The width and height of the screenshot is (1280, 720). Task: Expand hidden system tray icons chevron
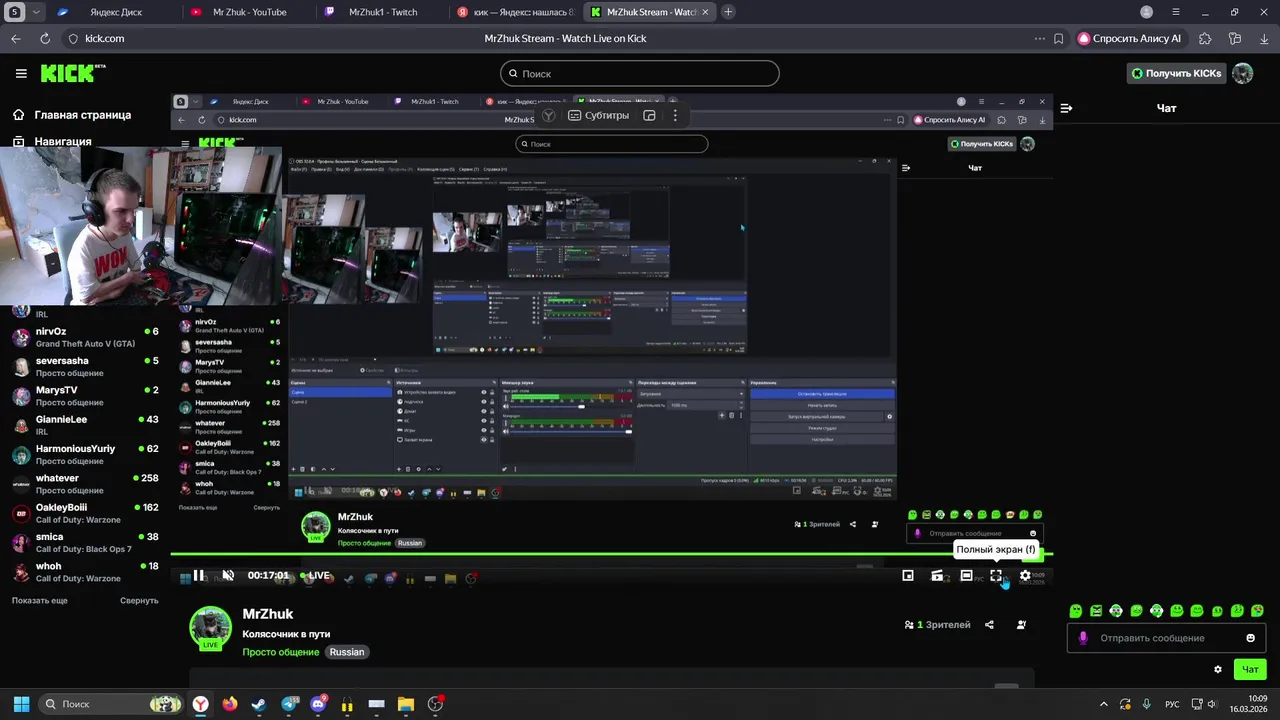pyautogui.click(x=1104, y=704)
